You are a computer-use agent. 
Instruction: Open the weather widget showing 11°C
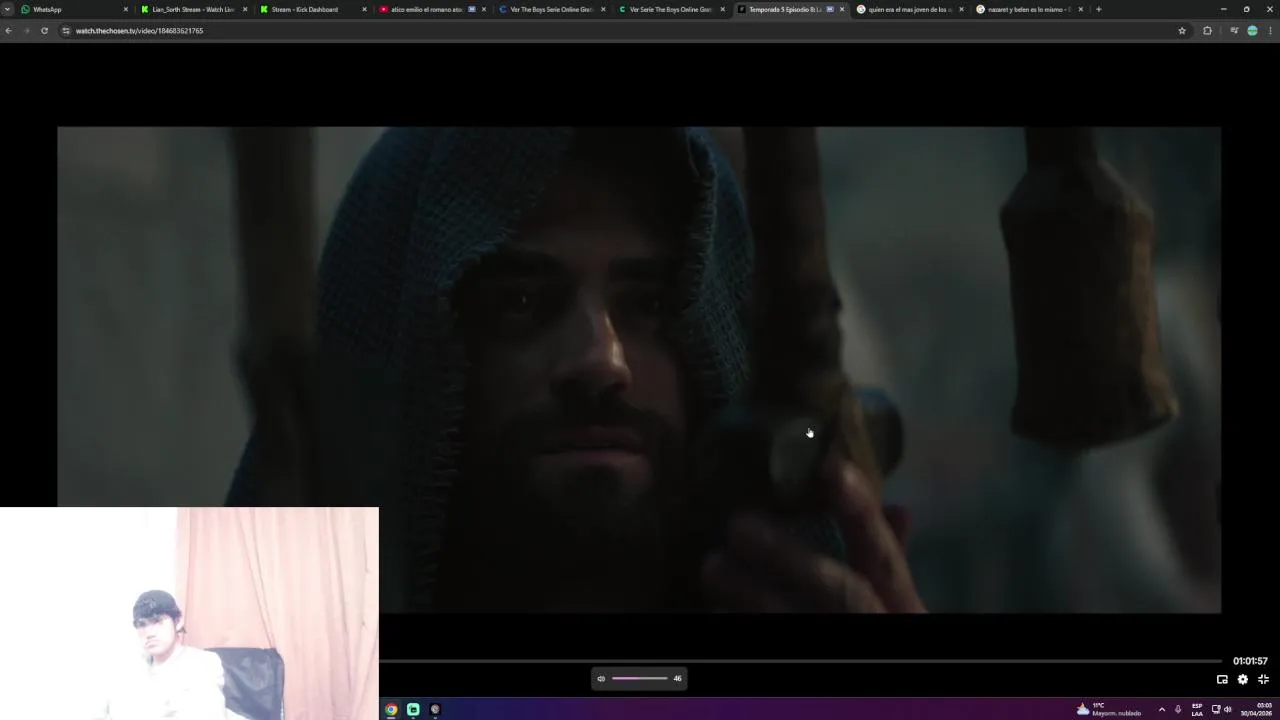[1109, 709]
